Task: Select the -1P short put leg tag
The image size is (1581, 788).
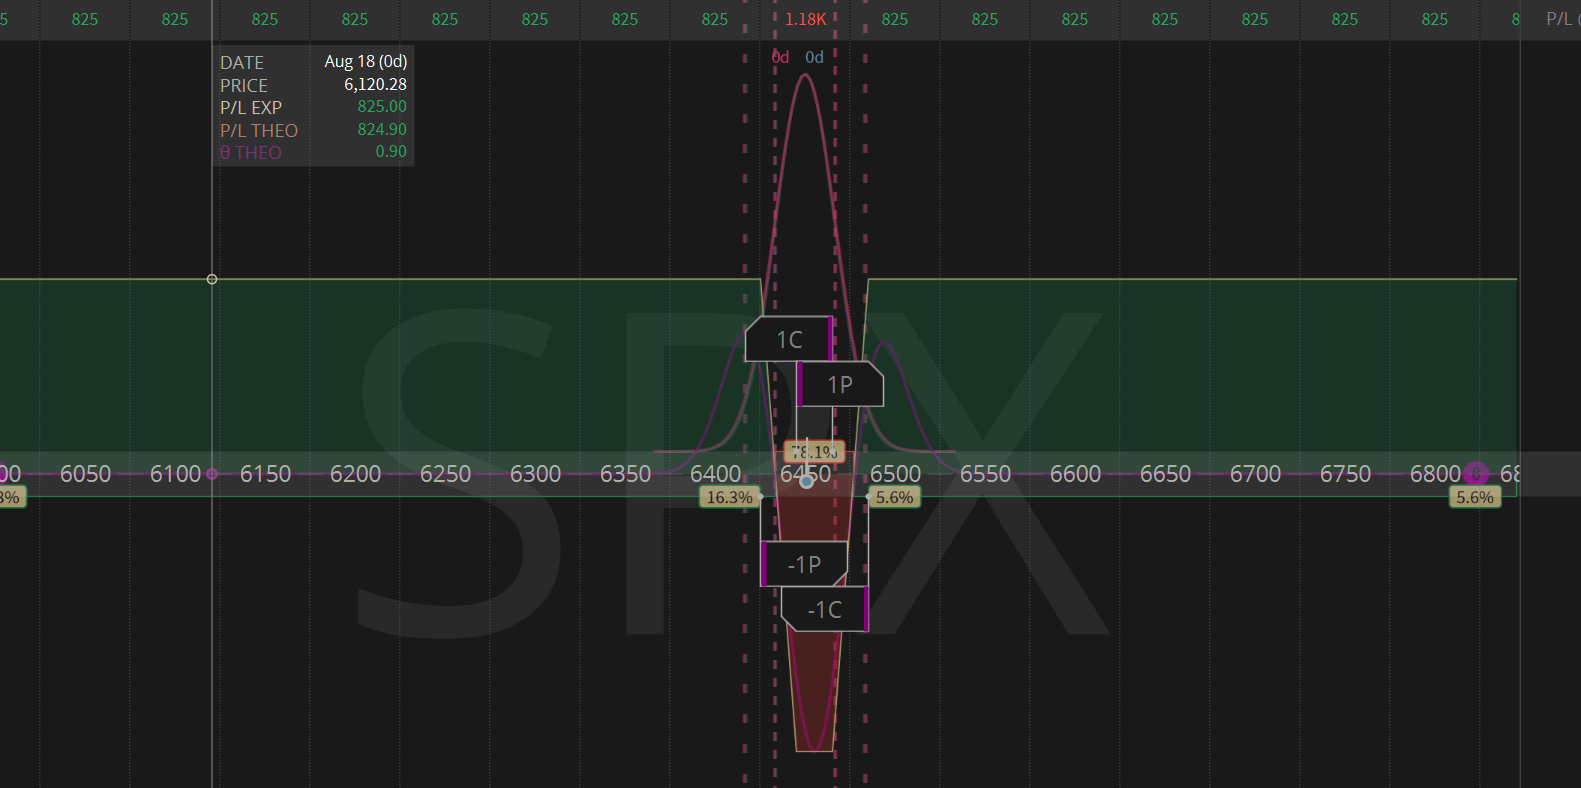Action: click(x=804, y=564)
